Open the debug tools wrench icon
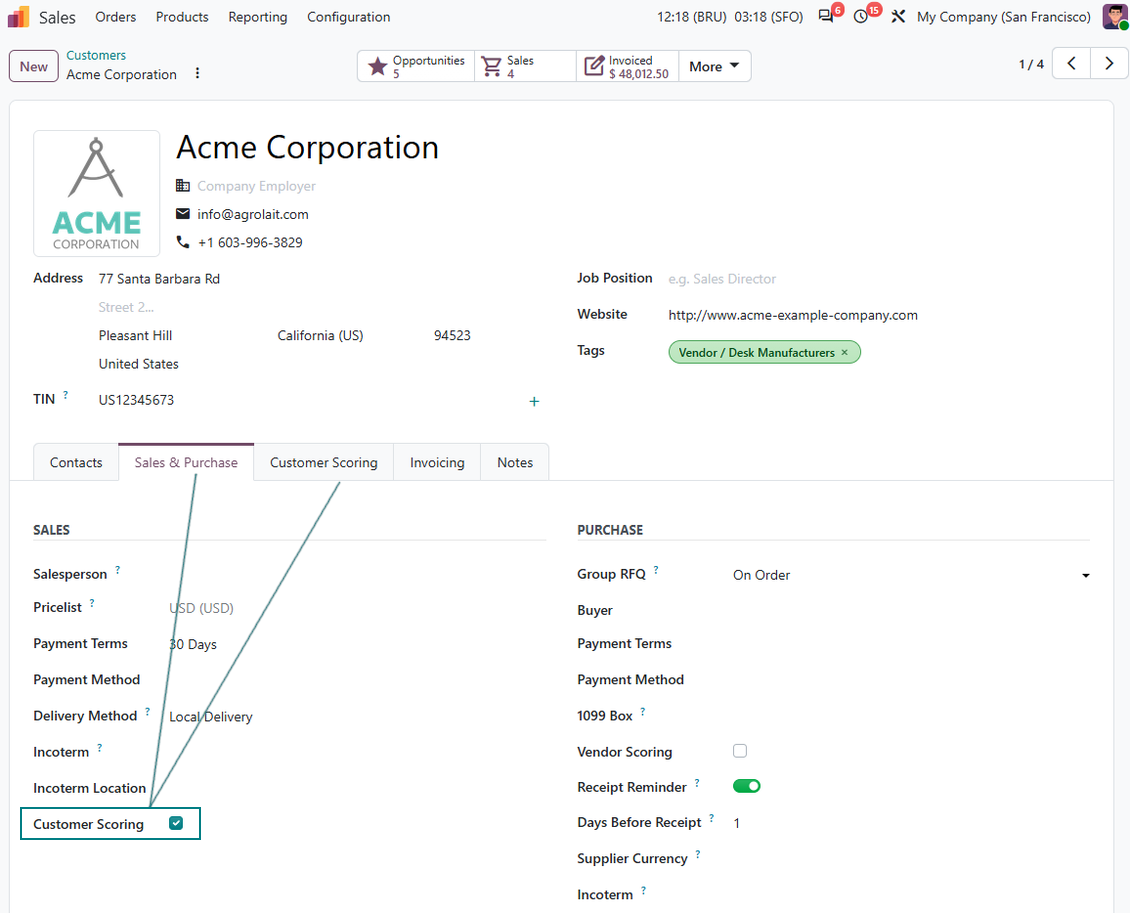The width and height of the screenshot is (1130, 913). pos(898,17)
